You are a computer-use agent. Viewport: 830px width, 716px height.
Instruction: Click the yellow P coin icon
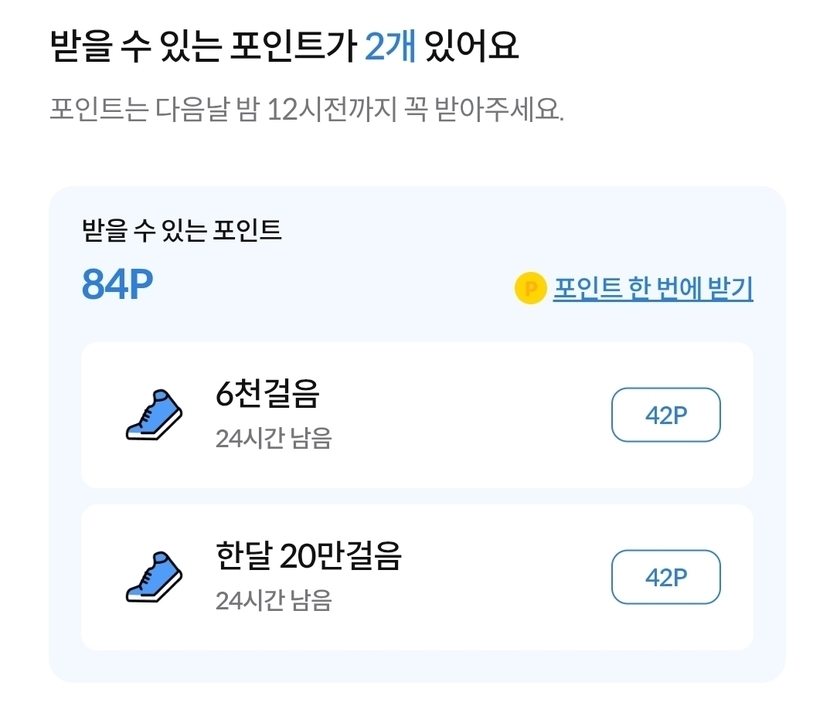click(x=529, y=289)
